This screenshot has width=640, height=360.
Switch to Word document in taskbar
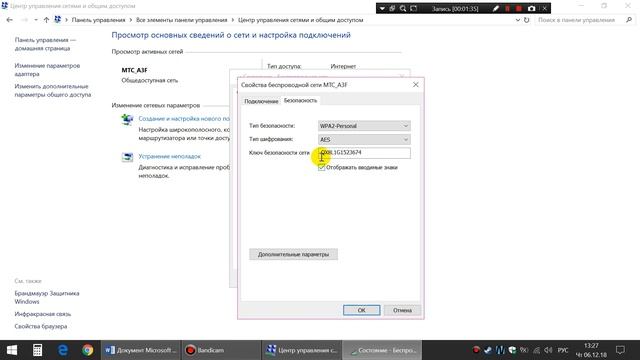pos(140,350)
